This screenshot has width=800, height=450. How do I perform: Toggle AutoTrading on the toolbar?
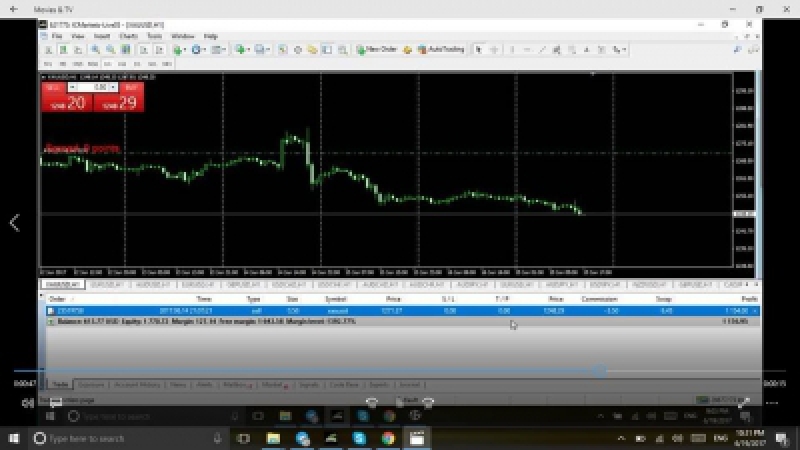(441, 50)
